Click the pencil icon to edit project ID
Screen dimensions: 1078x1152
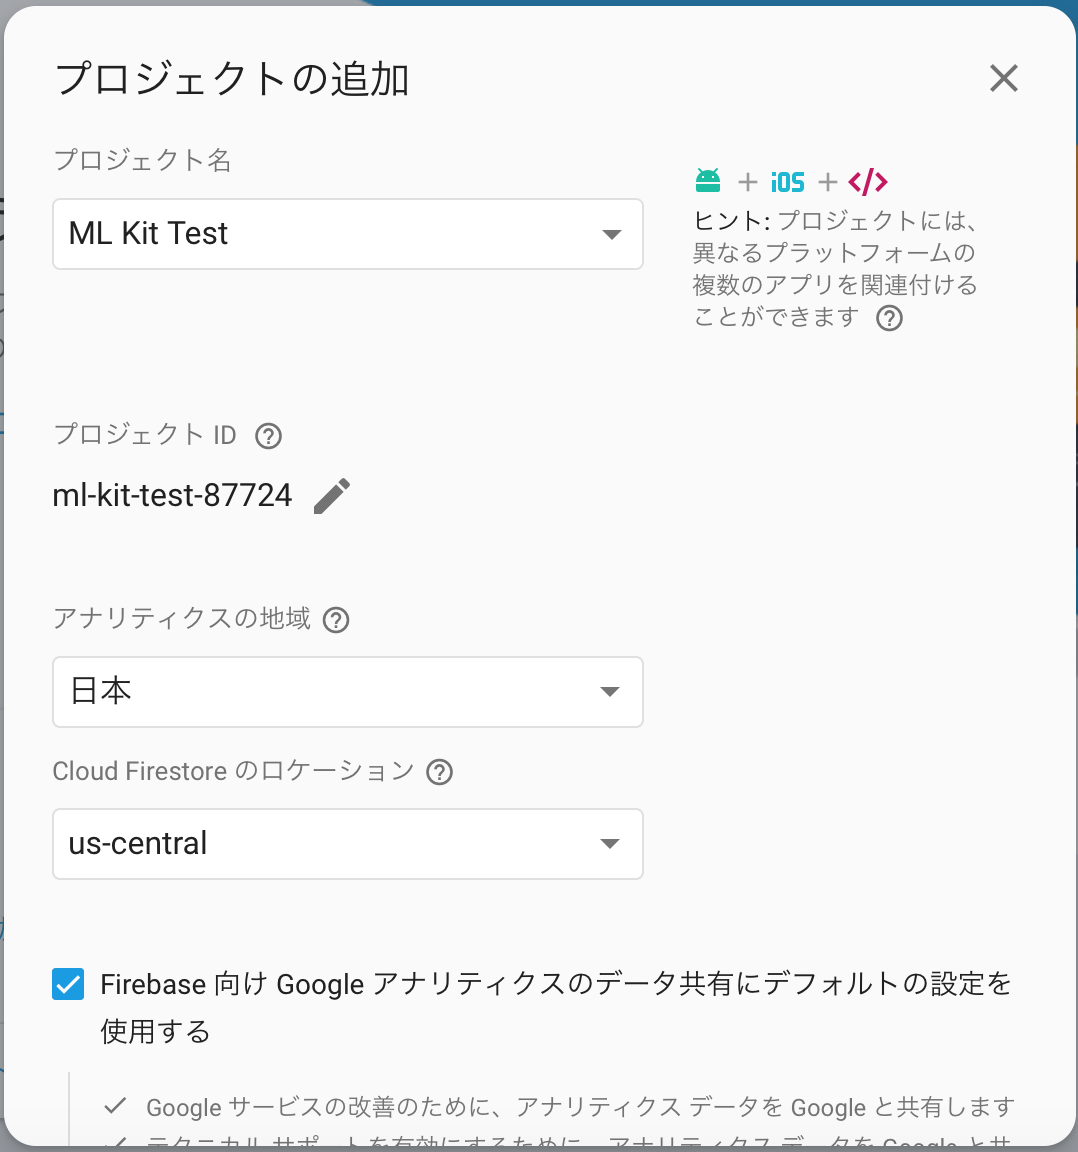(x=331, y=496)
